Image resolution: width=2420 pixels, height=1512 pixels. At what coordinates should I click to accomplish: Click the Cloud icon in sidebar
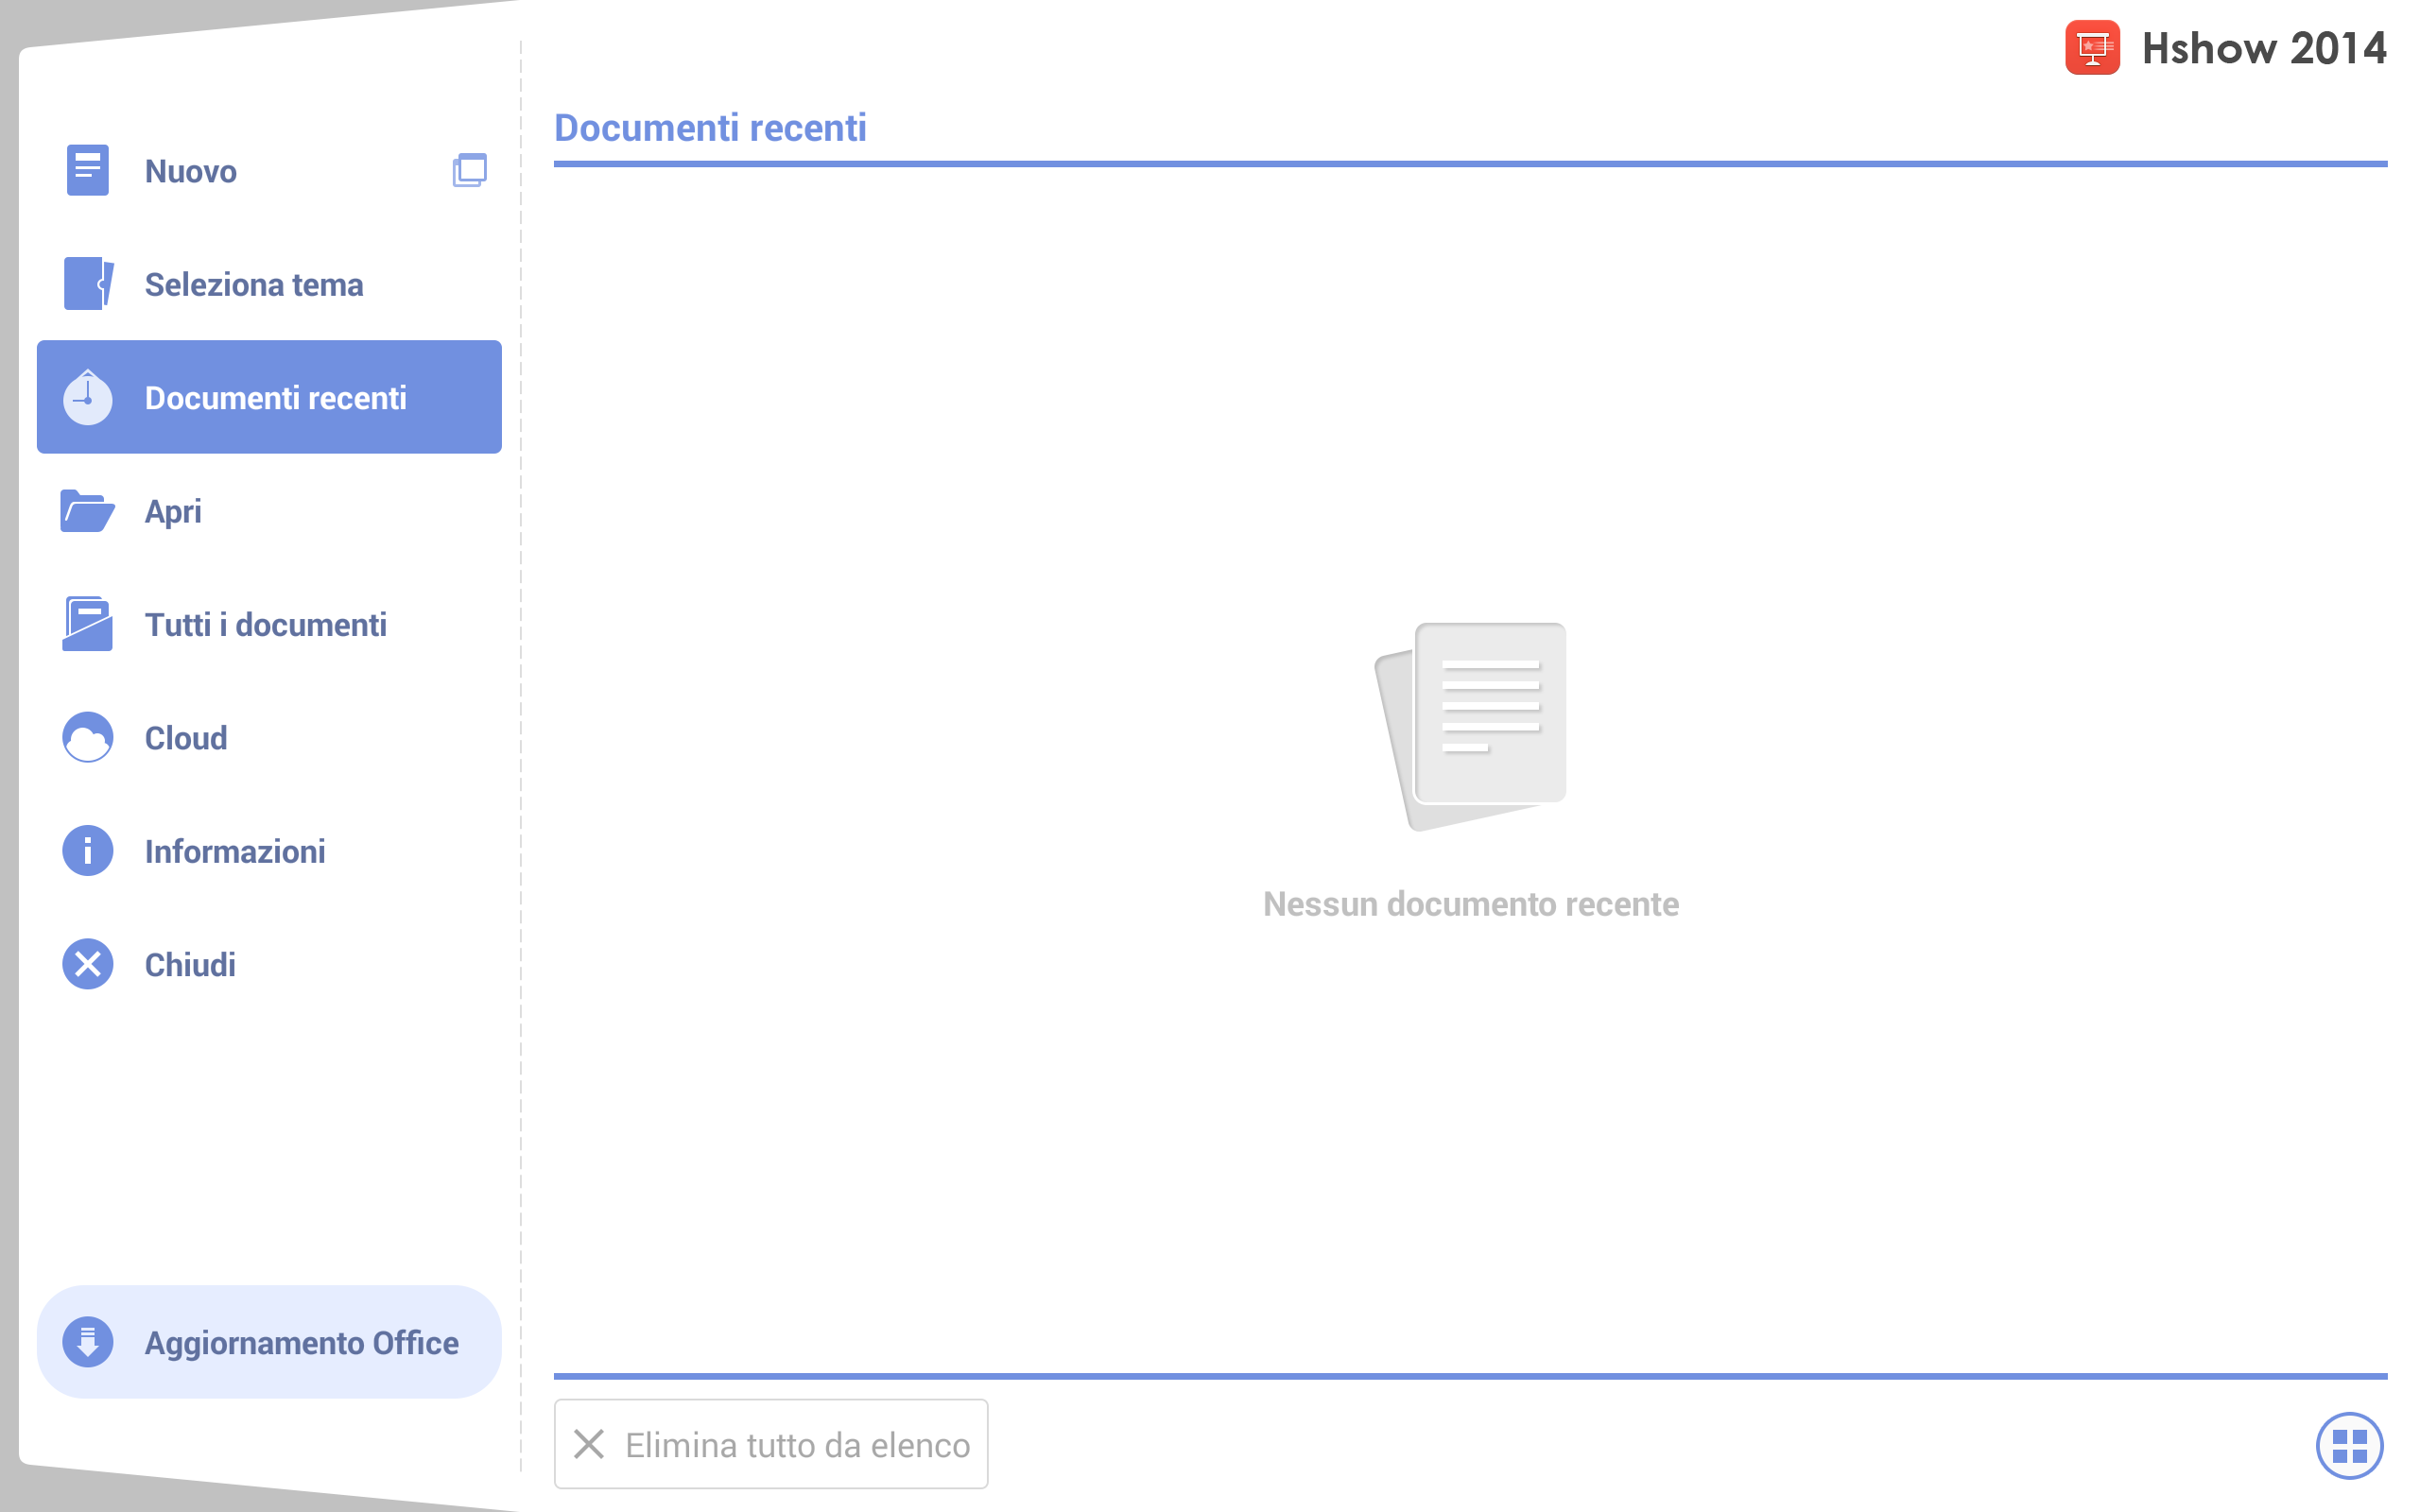click(x=88, y=738)
